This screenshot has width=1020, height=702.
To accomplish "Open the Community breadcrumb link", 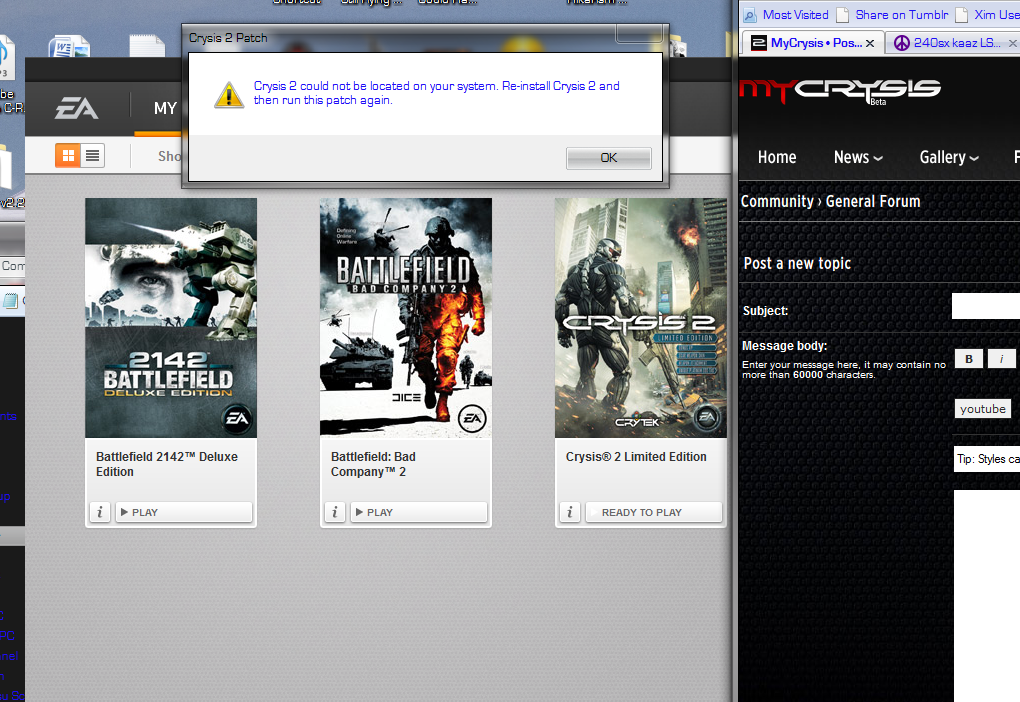I will pyautogui.click(x=777, y=202).
